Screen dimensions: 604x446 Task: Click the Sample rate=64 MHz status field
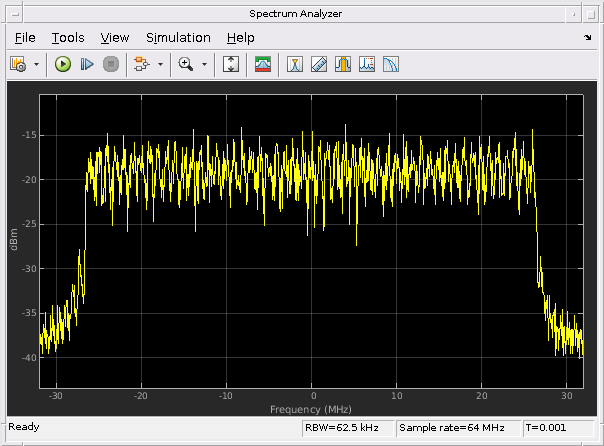(x=458, y=428)
